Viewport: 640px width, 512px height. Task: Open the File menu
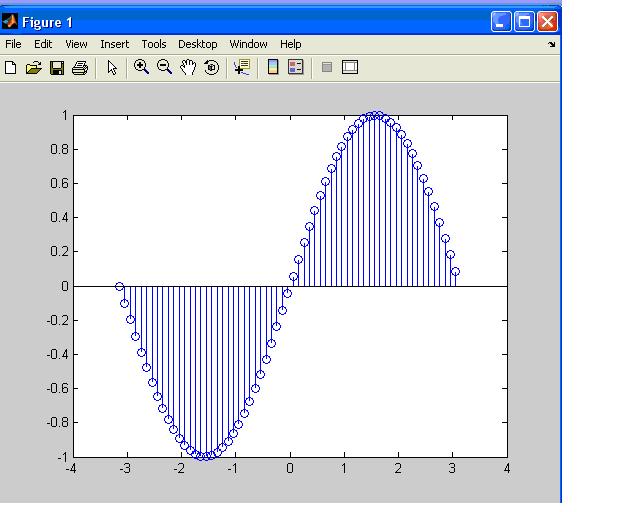[13, 44]
